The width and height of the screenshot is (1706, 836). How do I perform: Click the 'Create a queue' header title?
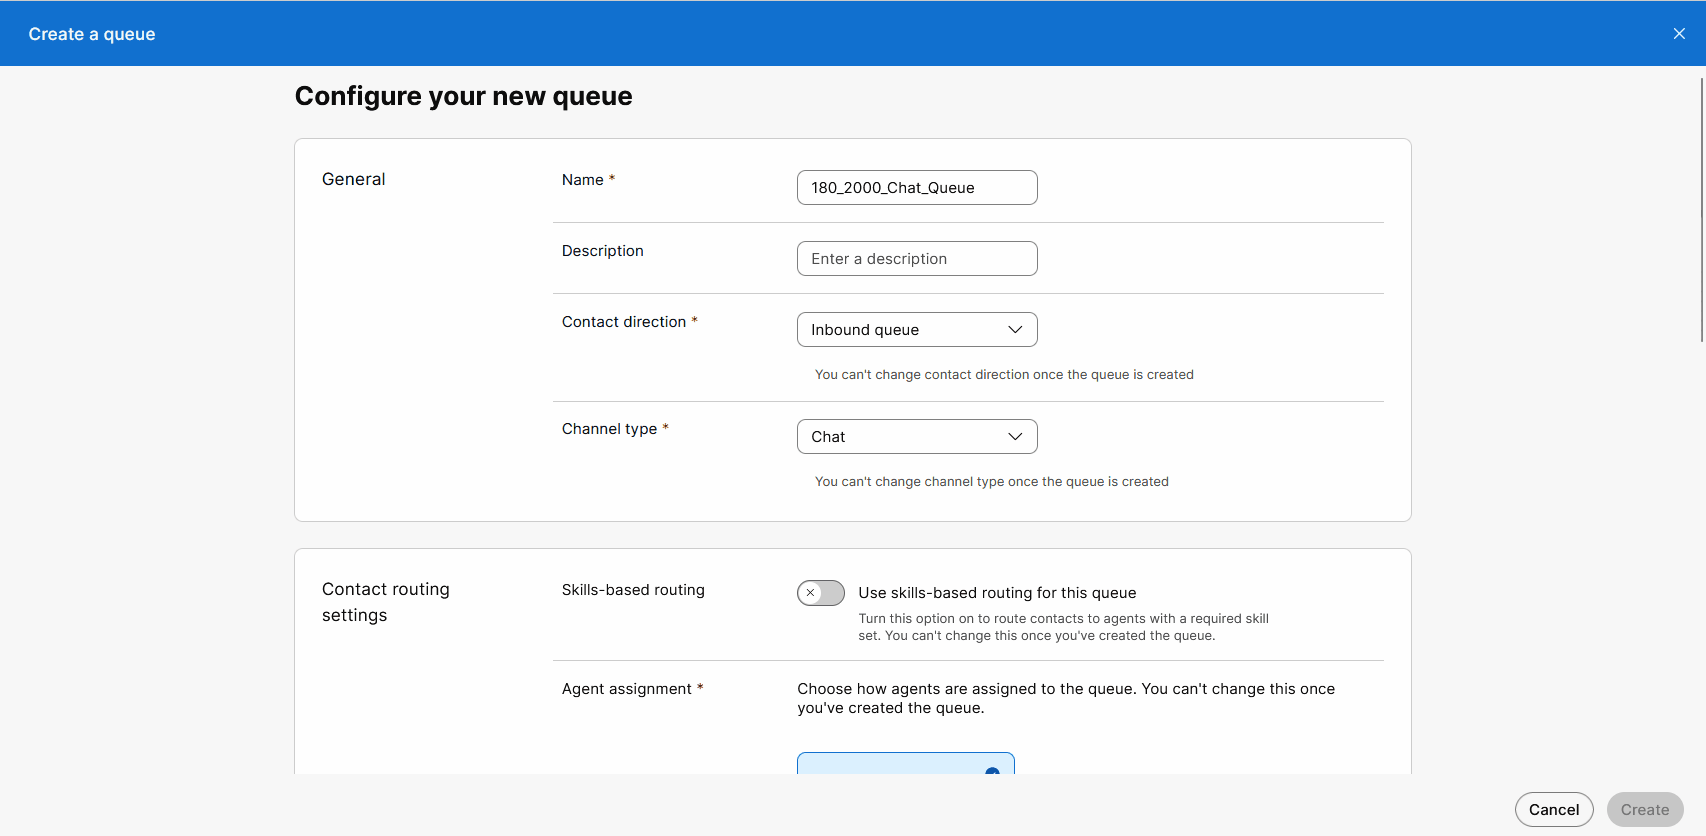point(92,34)
